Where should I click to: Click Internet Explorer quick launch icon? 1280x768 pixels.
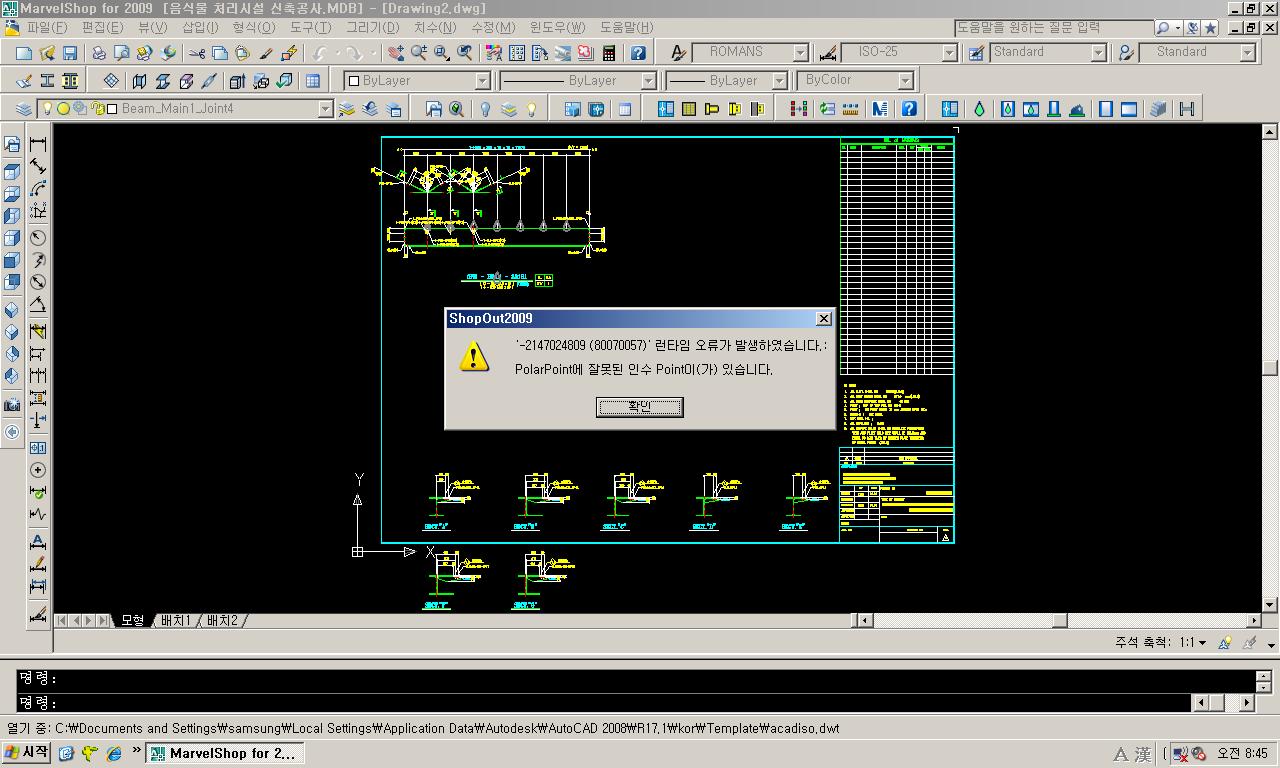(114, 753)
